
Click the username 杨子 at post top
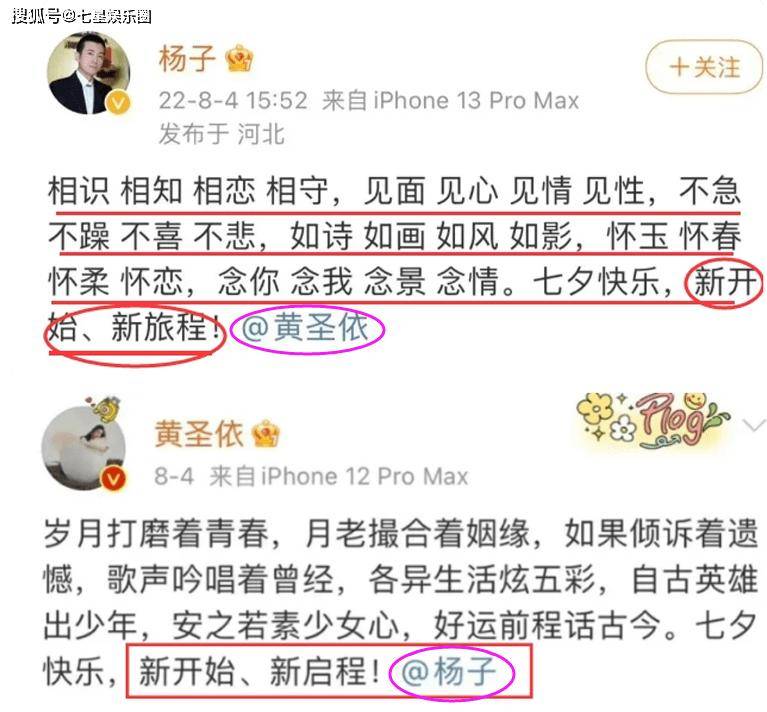187,59
